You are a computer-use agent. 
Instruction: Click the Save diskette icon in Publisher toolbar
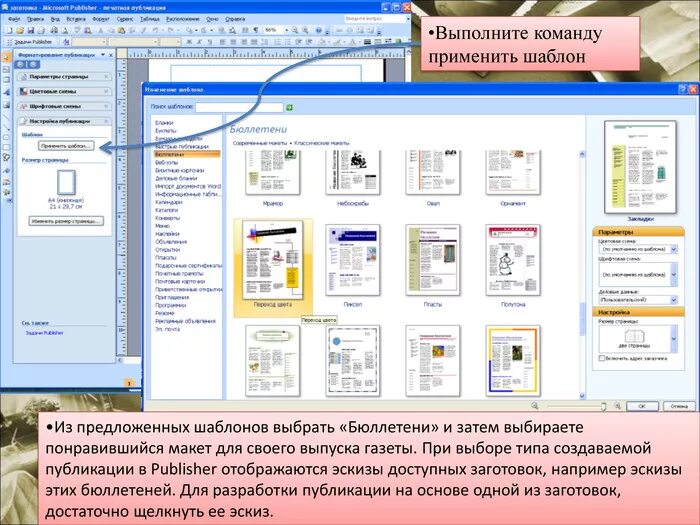30,30
